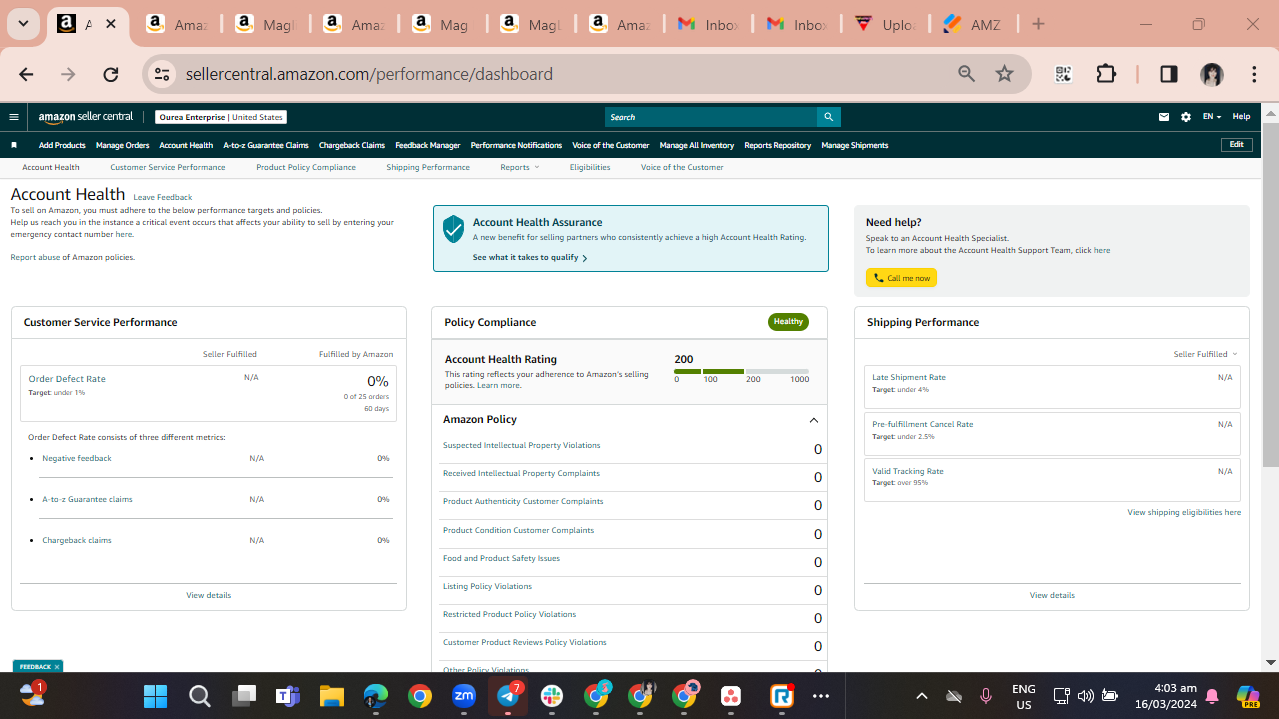The image size is (1279, 719).
Task: Open Manage All Inventory in navigation
Action: pos(697,145)
